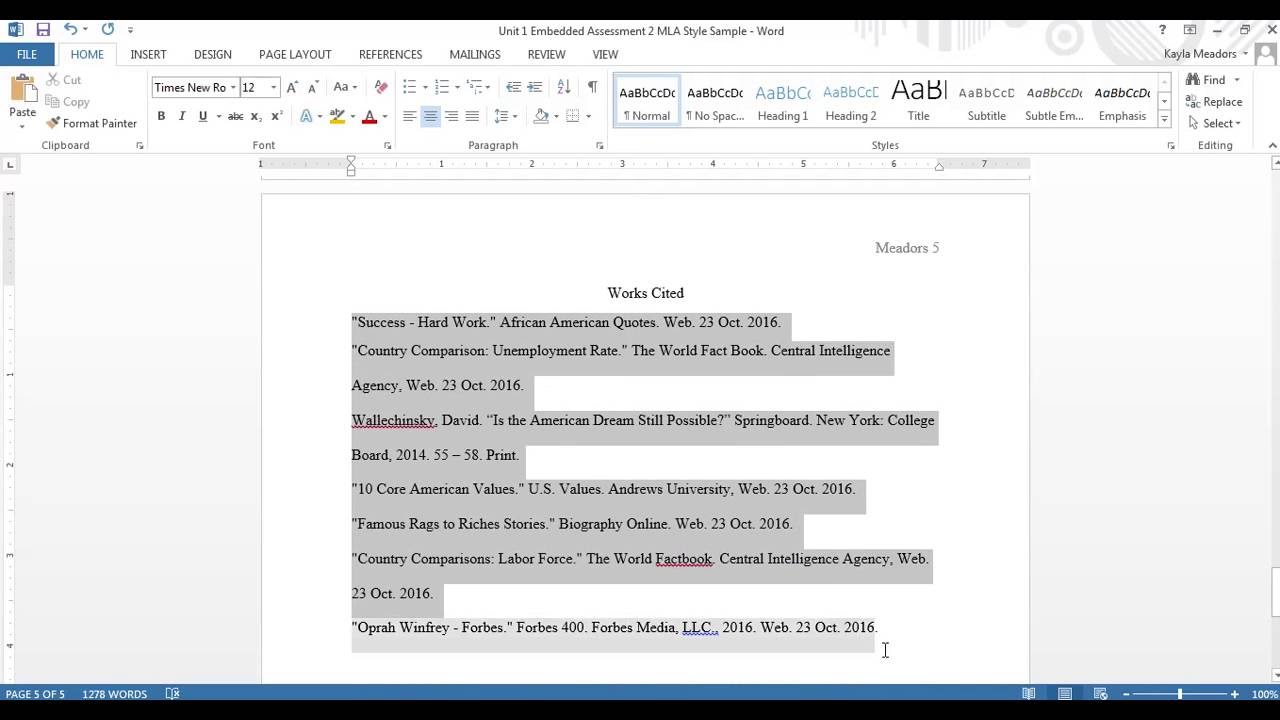Switch to Web Layout view

(1101, 694)
